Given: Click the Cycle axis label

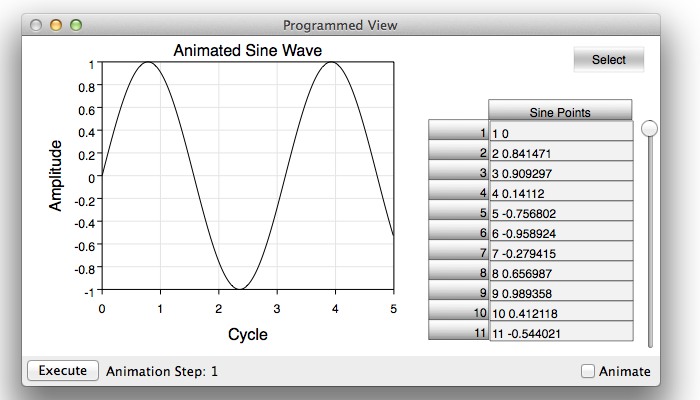Looking at the screenshot, I should coord(248,334).
